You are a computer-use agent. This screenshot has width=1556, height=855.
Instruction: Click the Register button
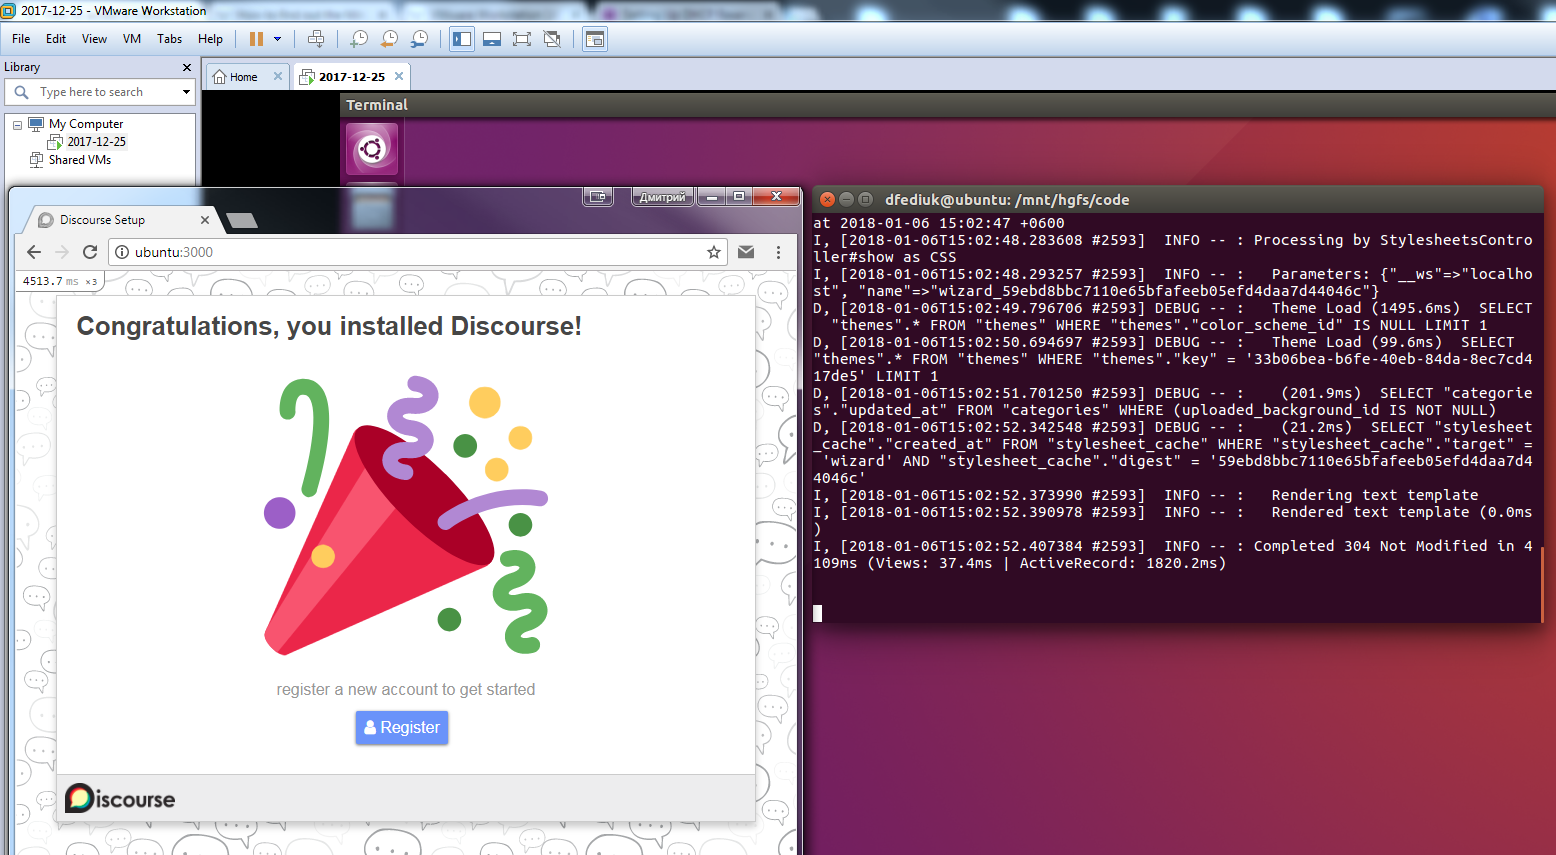coord(401,728)
